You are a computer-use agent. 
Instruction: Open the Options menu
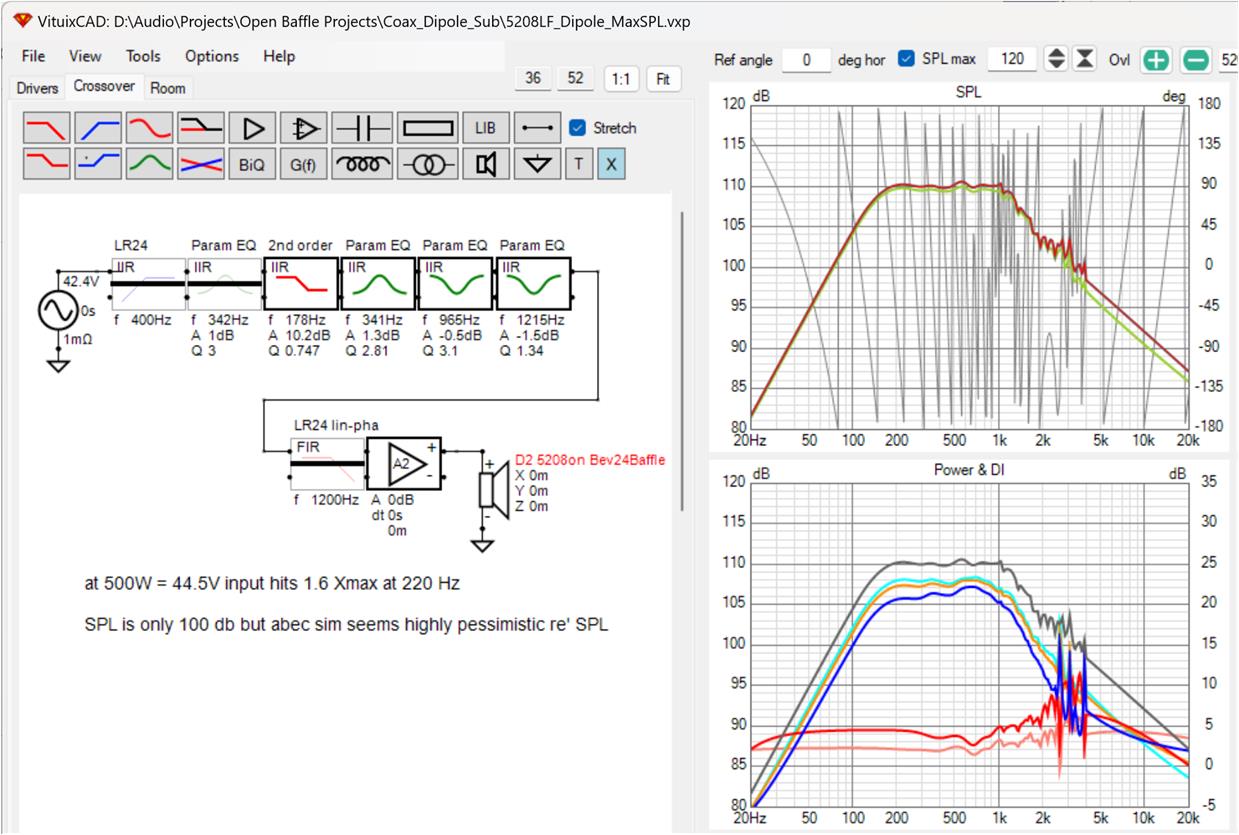212,56
